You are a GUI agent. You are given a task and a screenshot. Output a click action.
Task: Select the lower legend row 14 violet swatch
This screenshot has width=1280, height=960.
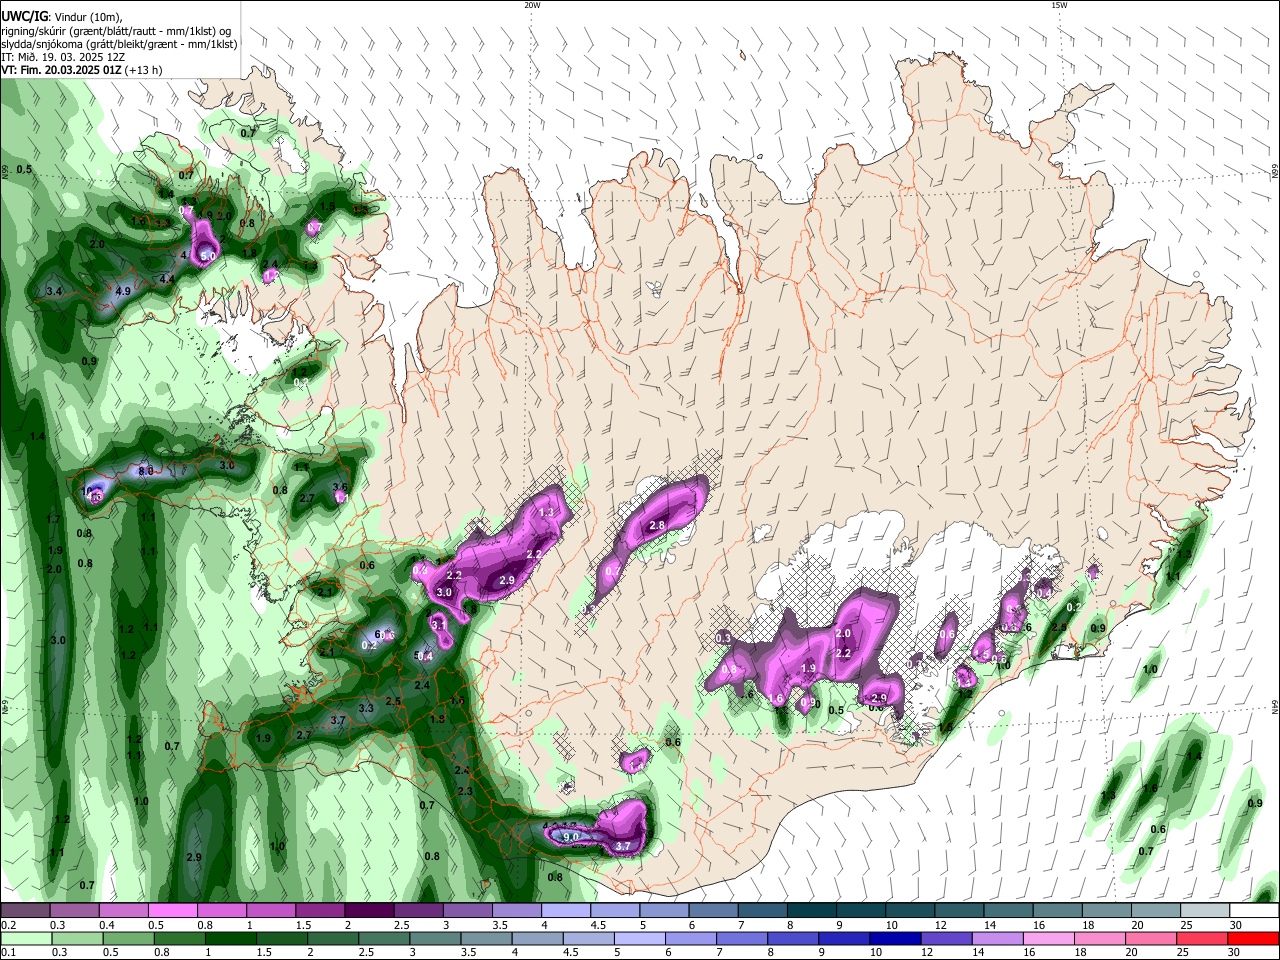tap(998, 939)
